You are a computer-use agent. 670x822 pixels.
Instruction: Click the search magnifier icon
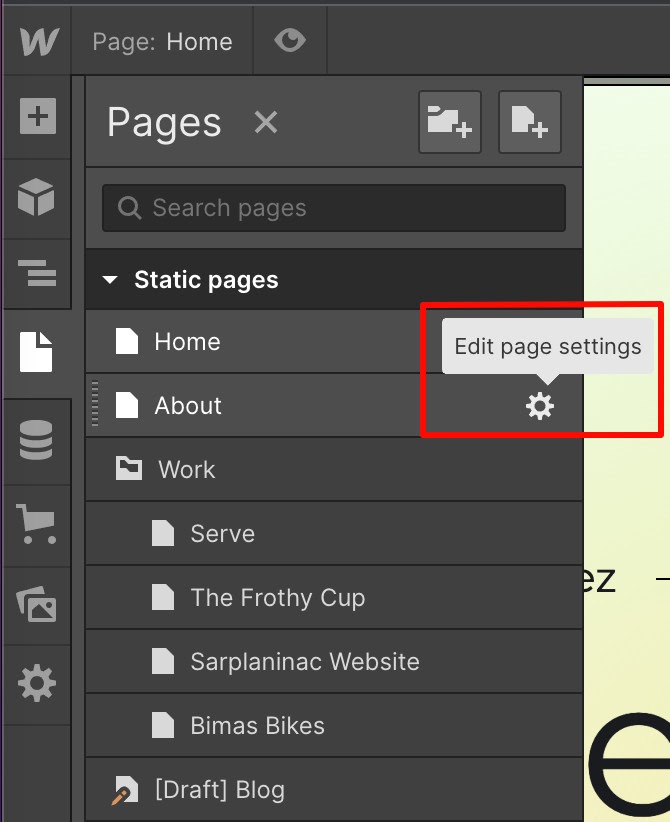[x=129, y=208]
